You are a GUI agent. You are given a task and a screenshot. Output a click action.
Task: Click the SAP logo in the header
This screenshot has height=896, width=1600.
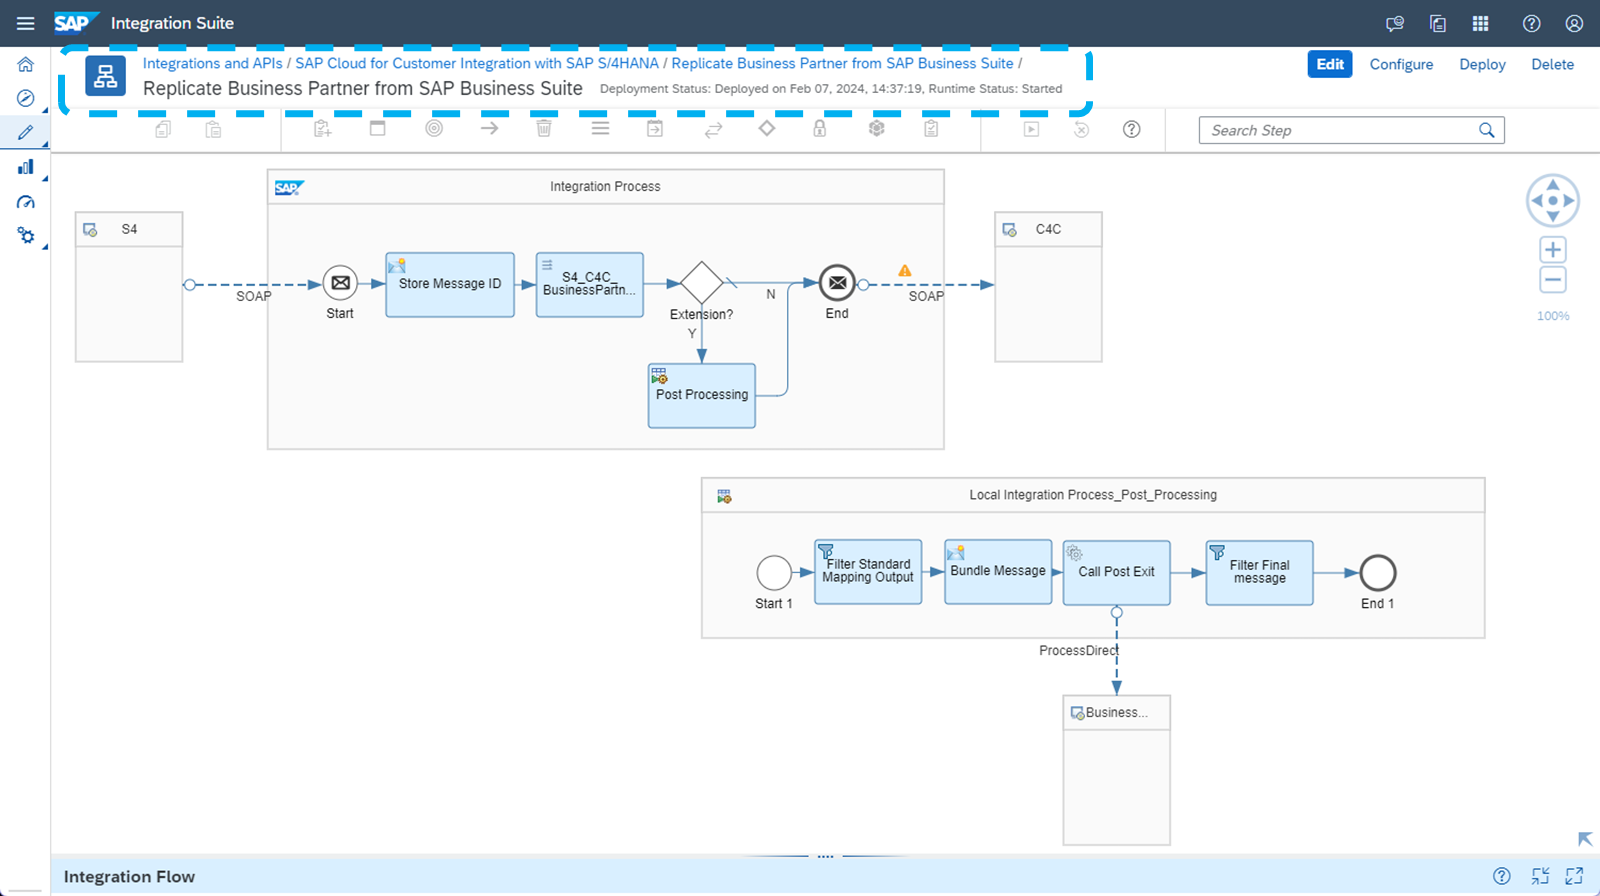click(x=76, y=22)
